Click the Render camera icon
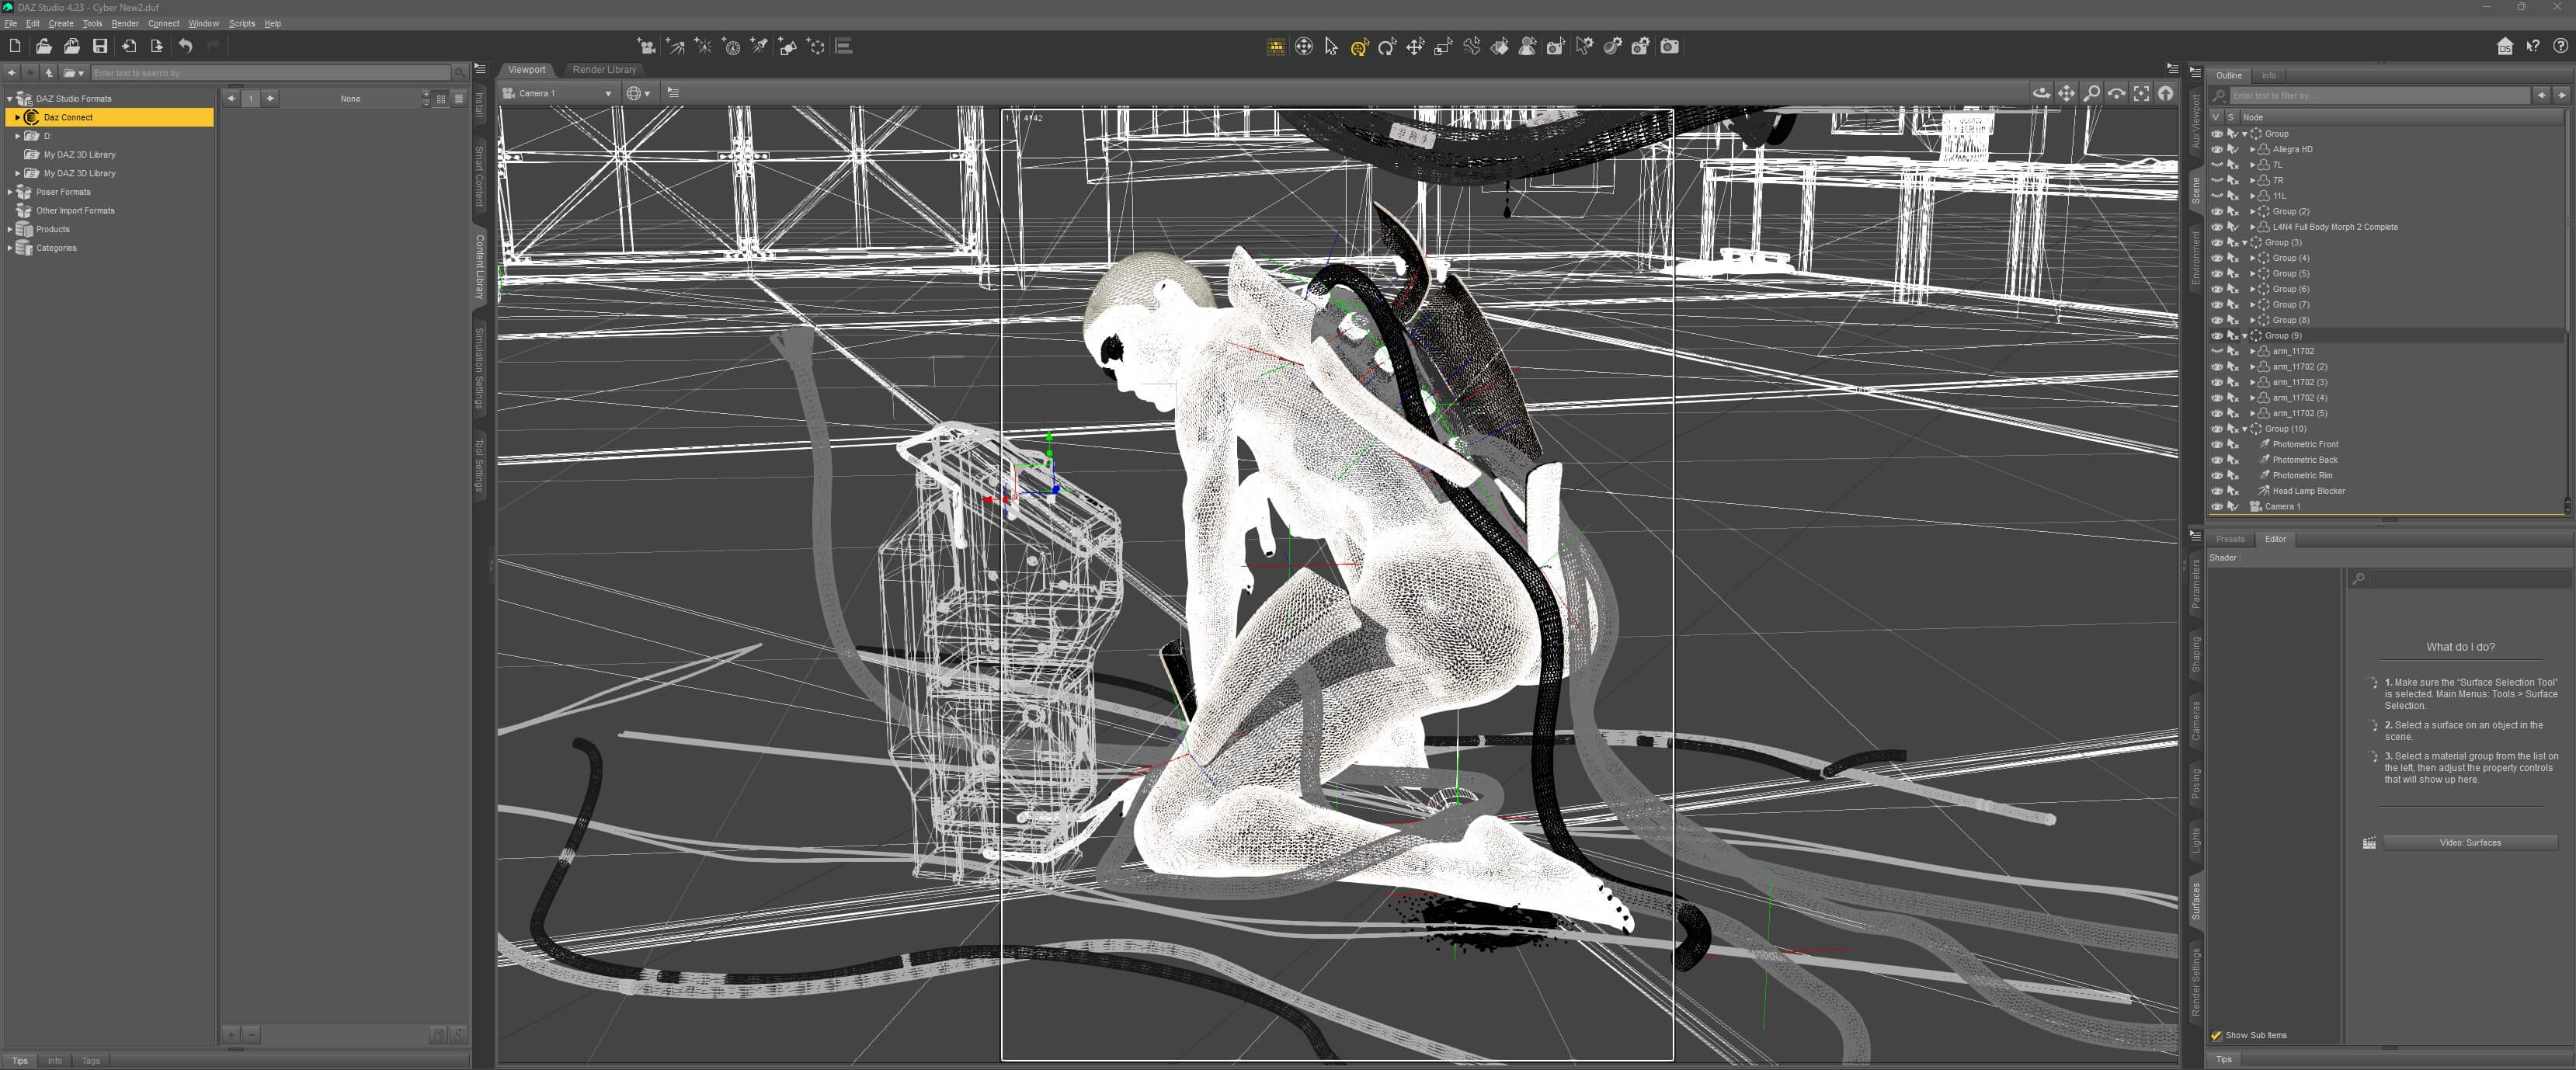Viewport: 2576px width, 1070px height. click(x=1669, y=46)
